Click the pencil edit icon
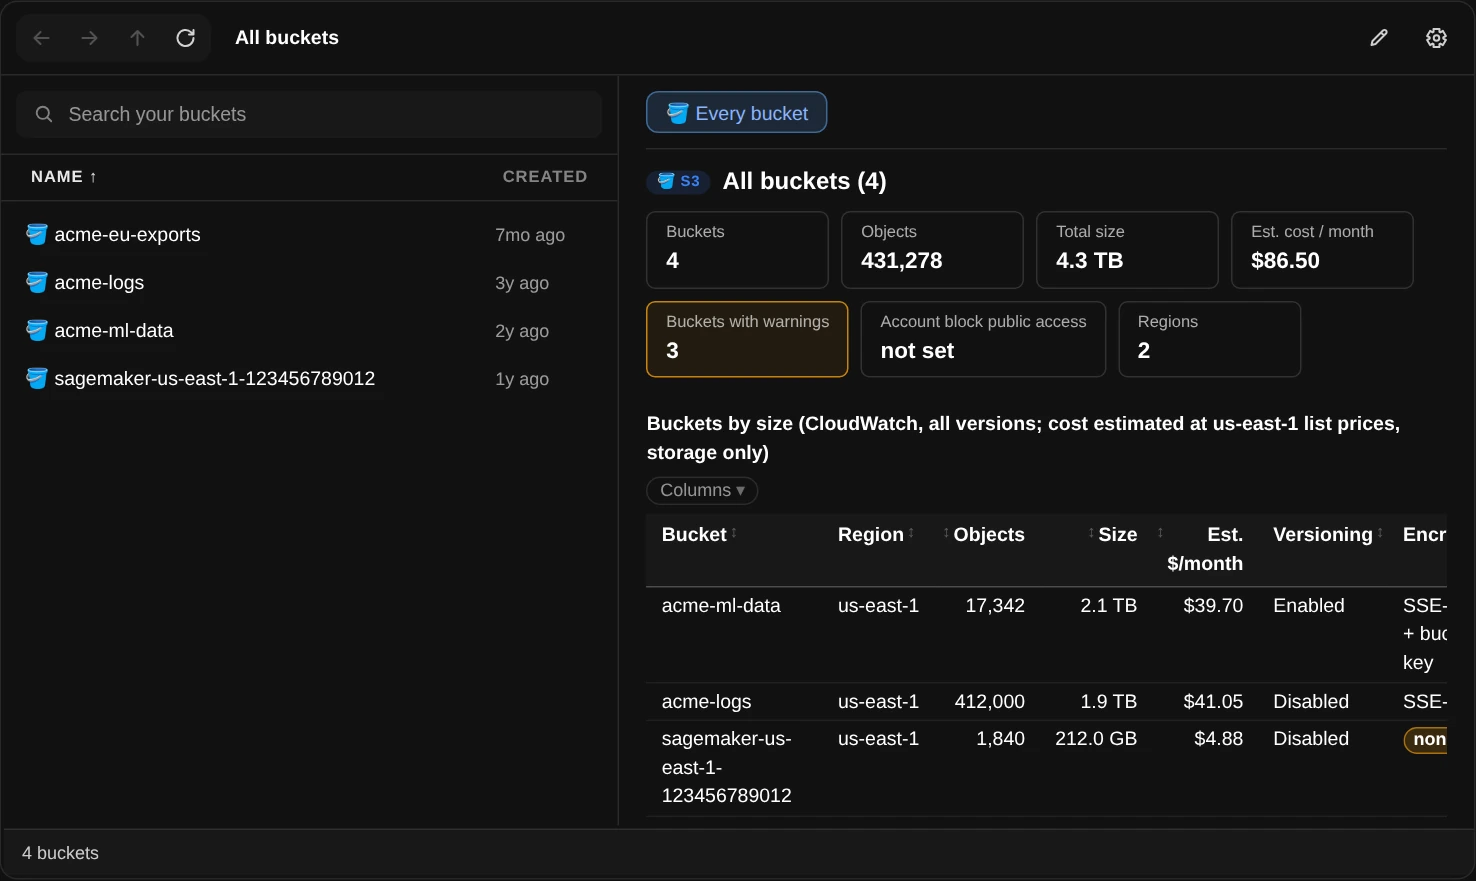Screen dimensions: 1476x881 pyautogui.click(x=1379, y=38)
